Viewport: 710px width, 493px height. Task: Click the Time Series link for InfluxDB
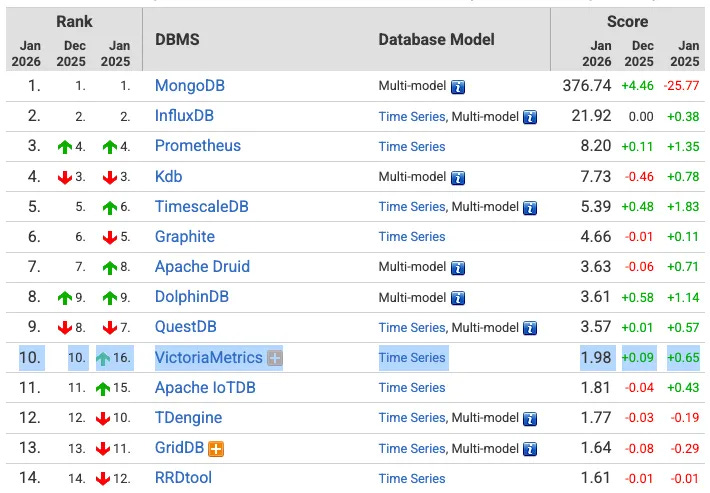411,117
